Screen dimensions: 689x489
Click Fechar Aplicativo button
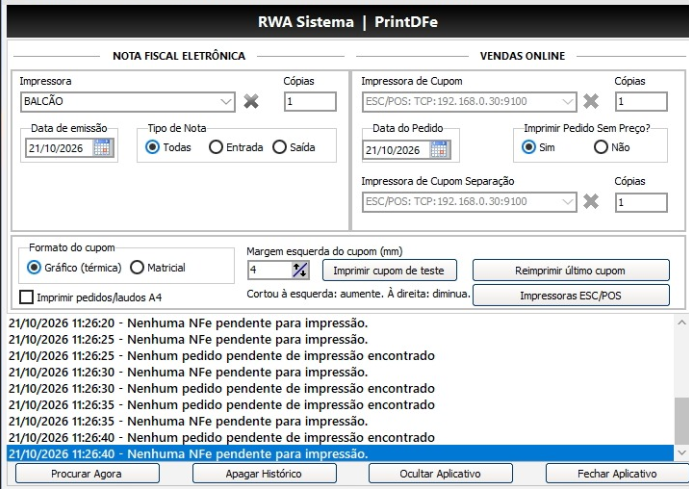point(617,474)
